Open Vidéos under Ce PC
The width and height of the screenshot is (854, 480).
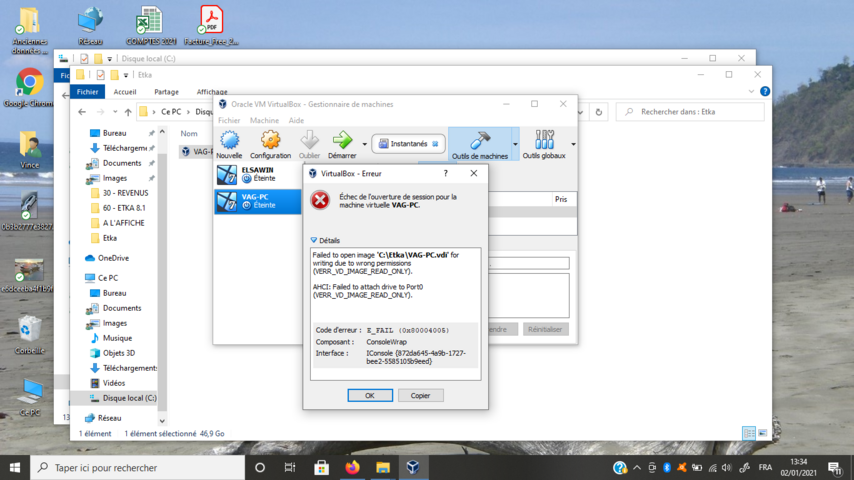pyautogui.click(x=114, y=383)
